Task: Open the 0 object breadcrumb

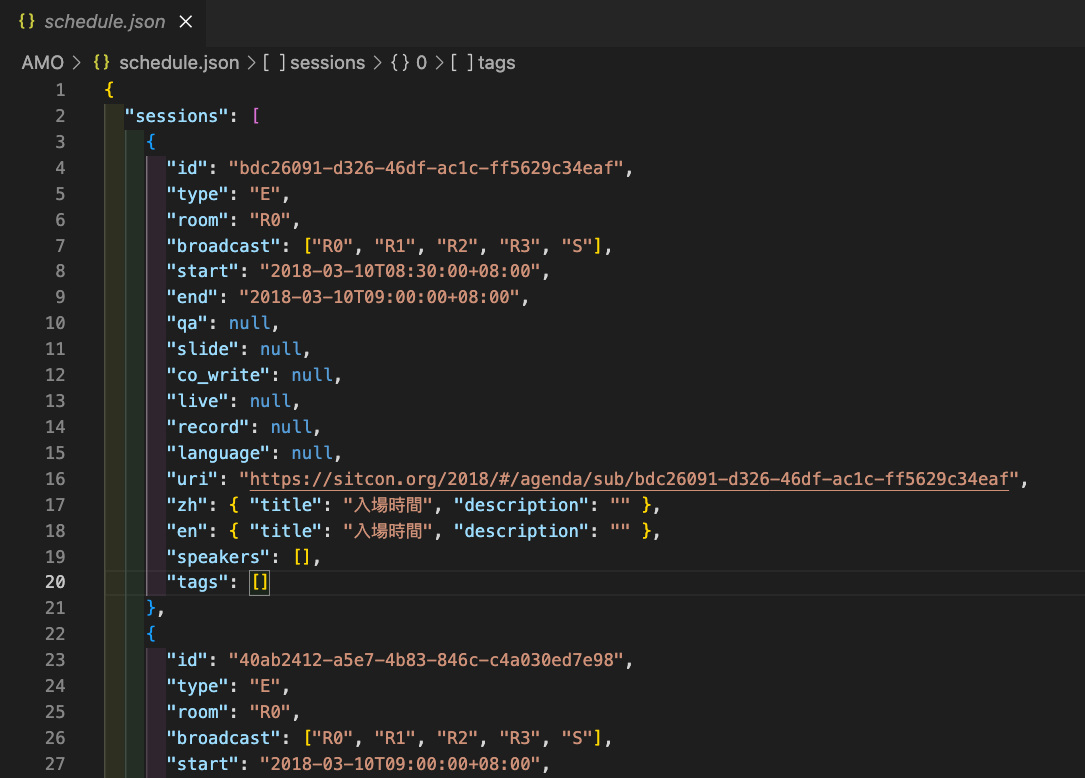Action: point(421,63)
